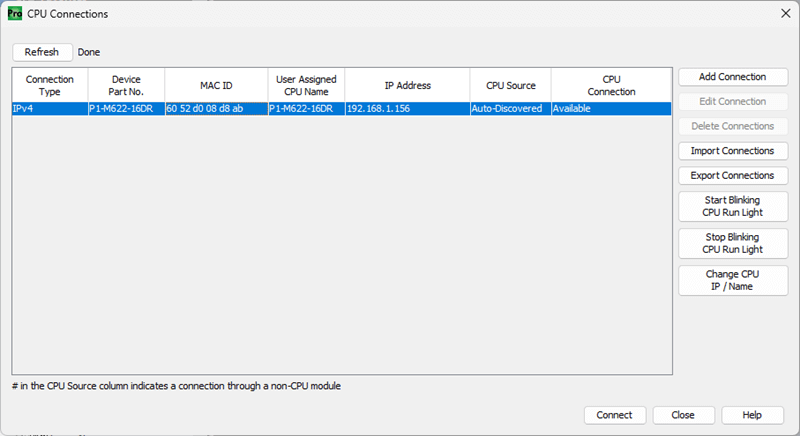Select the IPv4 connection row
The width and height of the screenshot is (800, 436).
click(x=50, y=109)
